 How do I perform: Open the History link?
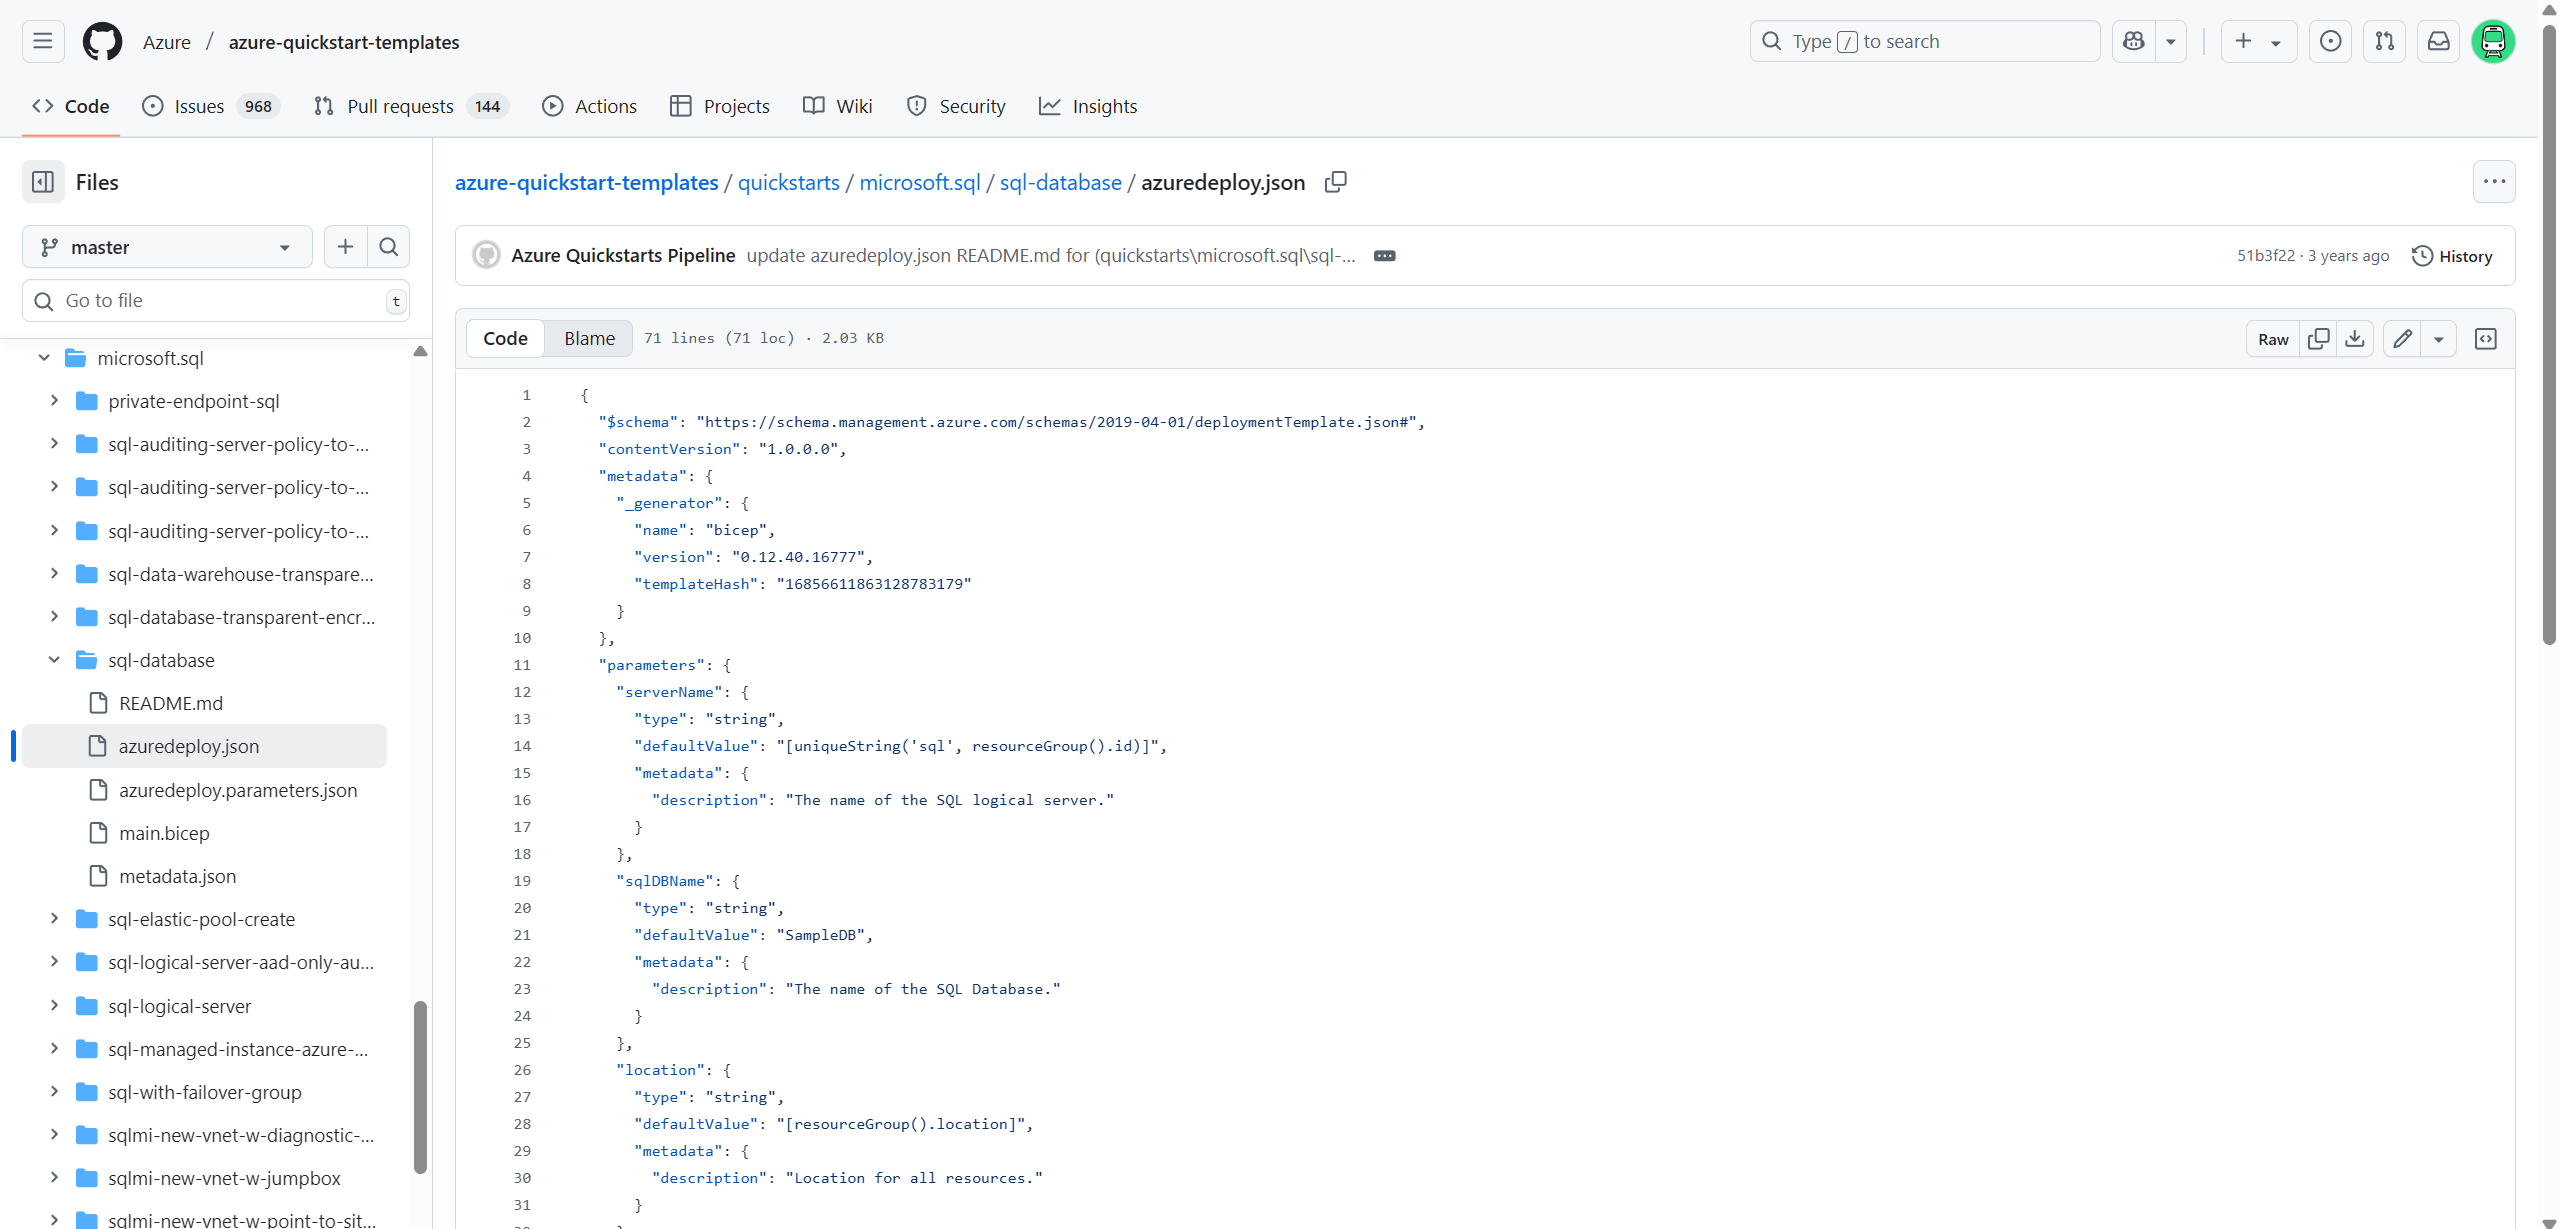pyautogui.click(x=2452, y=256)
